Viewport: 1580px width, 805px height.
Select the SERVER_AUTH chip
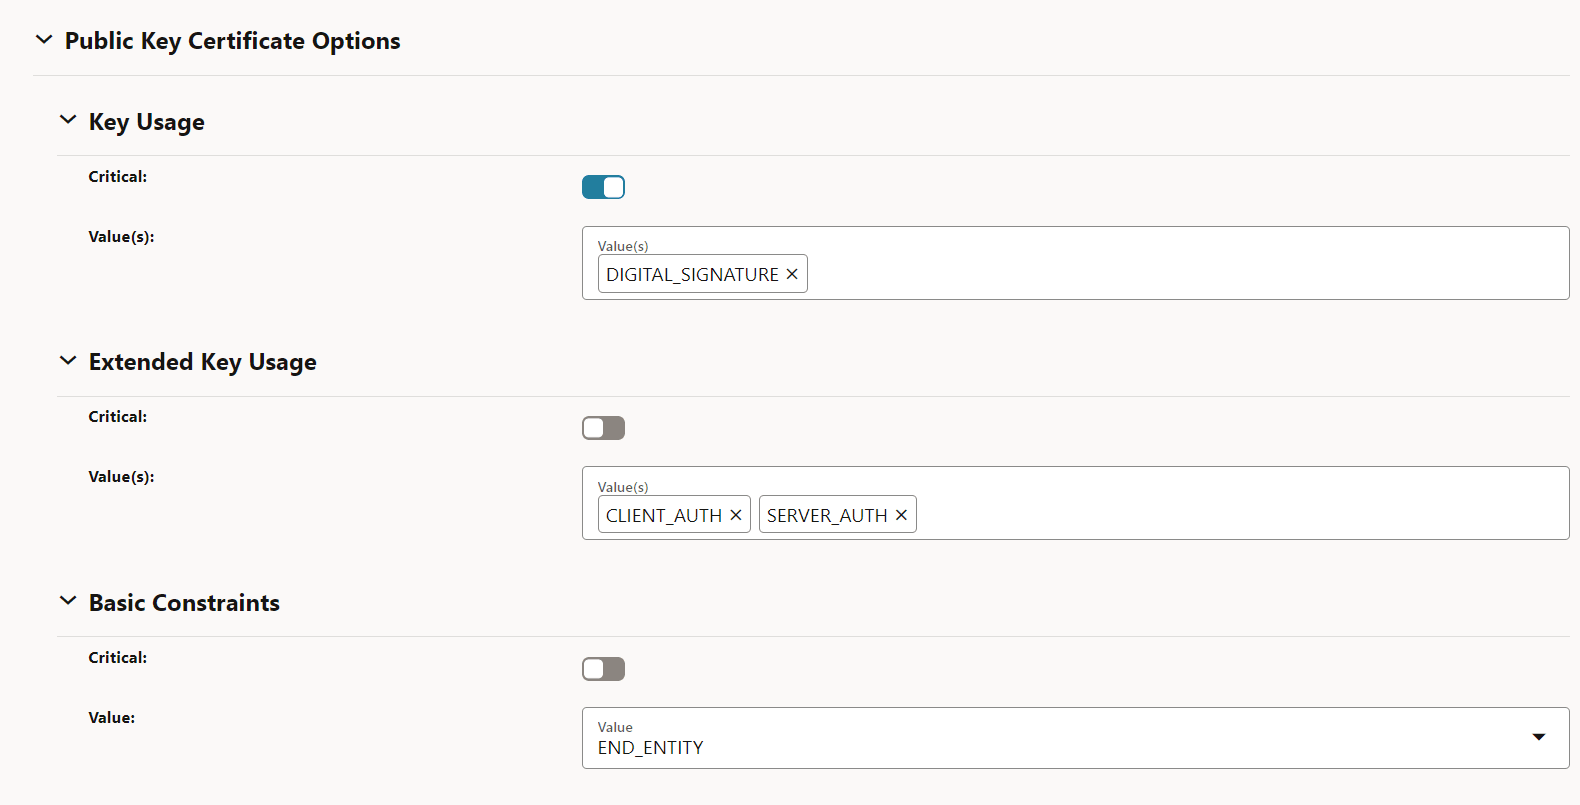point(826,514)
